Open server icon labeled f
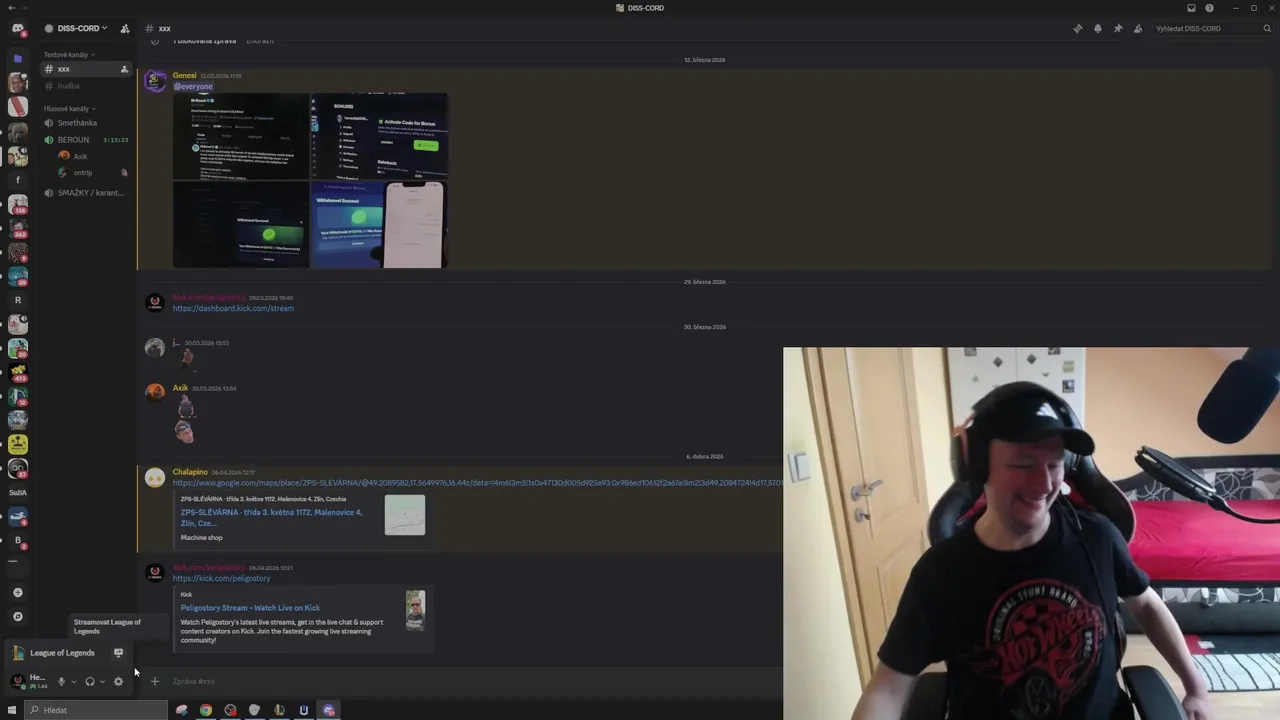 17,180
